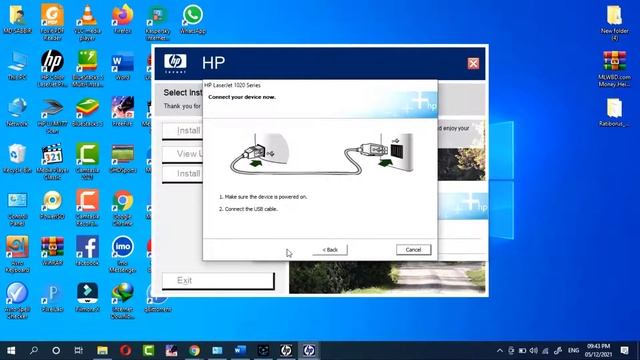Image resolution: width=640 pixels, height=360 pixels.
Task: Select the This PC desktop icon
Action: click(17, 65)
